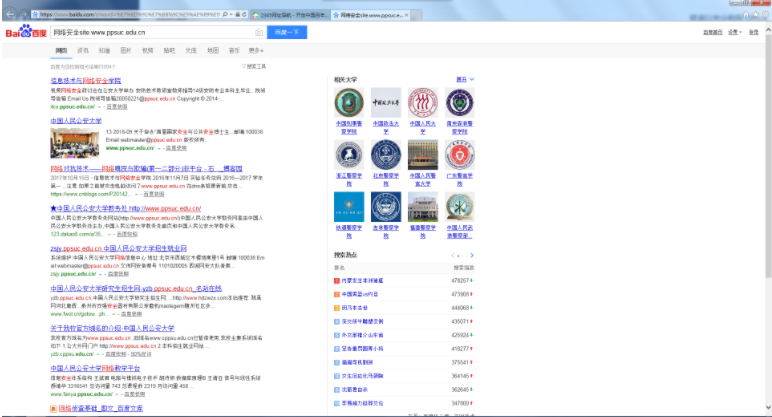Open the 研究生招生网 yzb.ppsuc.edu.cn result link
This screenshot has height=417, width=772.
pyautogui.click(x=136, y=289)
